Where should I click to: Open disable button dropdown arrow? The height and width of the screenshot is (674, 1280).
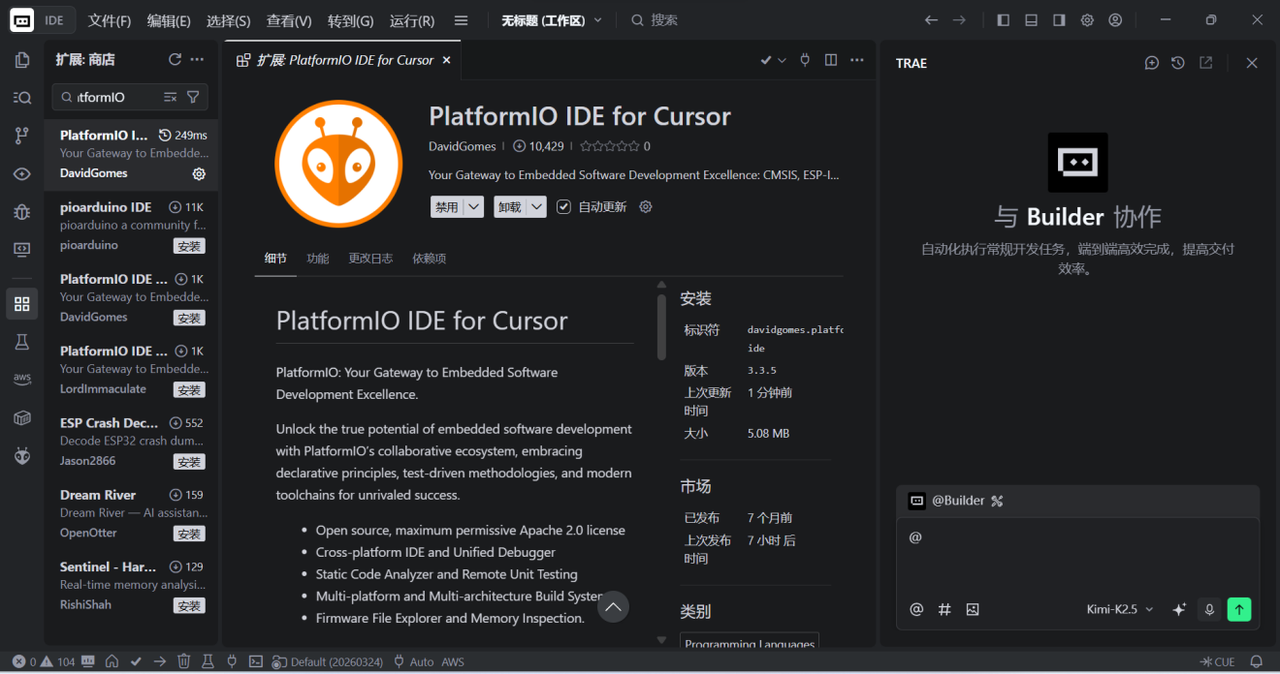pos(474,207)
